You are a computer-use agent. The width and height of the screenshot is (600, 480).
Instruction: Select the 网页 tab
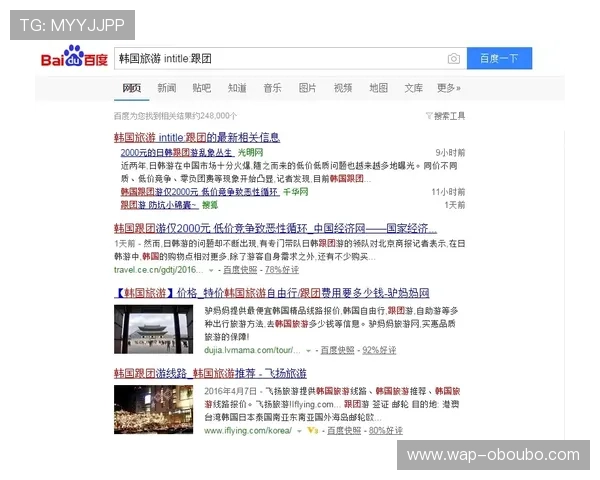132,88
